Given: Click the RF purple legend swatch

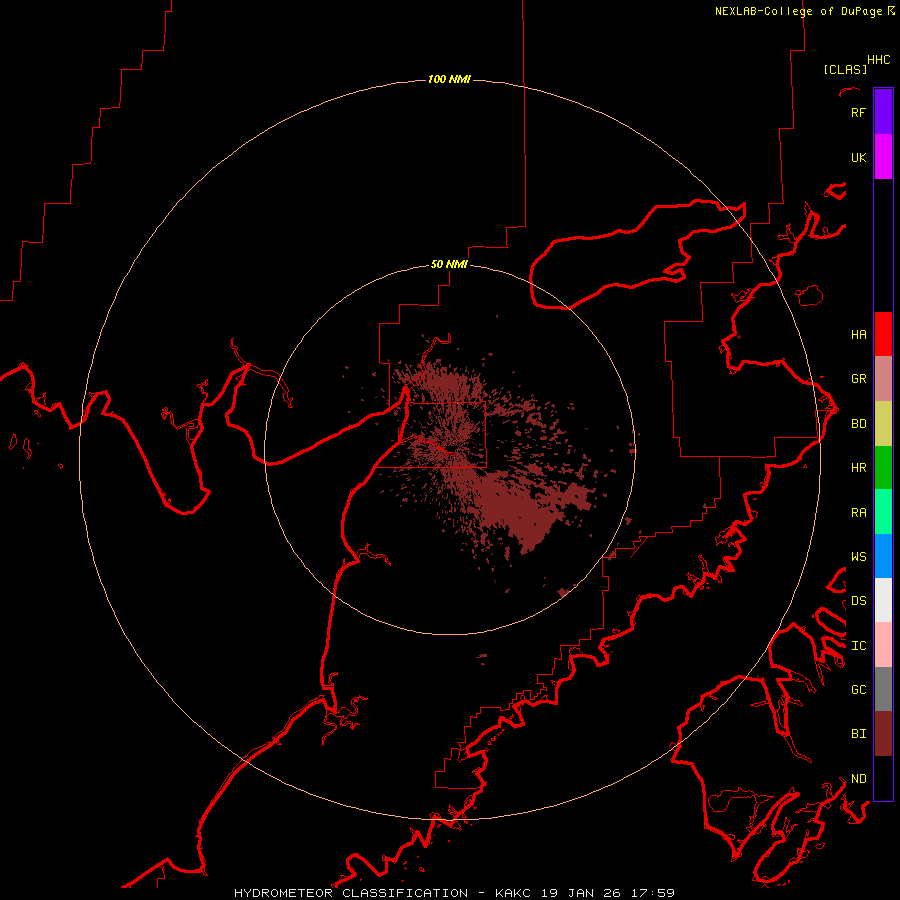Looking at the screenshot, I should [x=883, y=112].
